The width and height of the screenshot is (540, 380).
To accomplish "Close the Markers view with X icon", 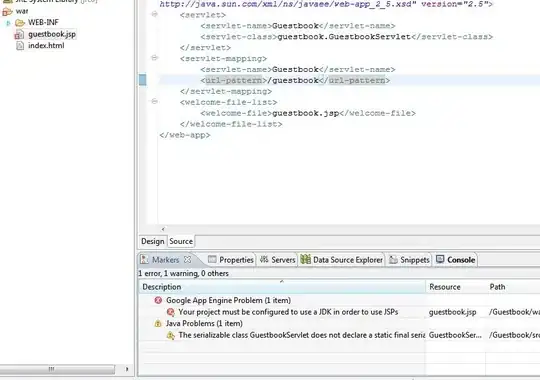I will (x=188, y=260).
